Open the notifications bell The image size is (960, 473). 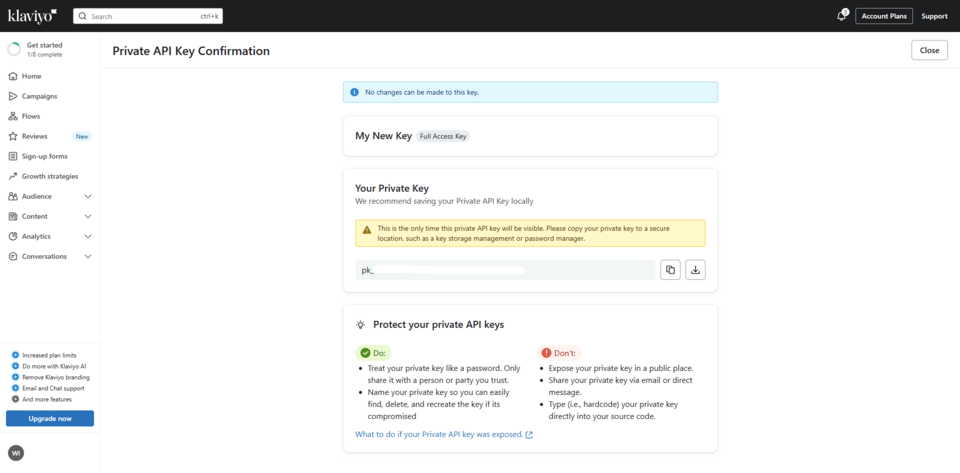pos(841,16)
